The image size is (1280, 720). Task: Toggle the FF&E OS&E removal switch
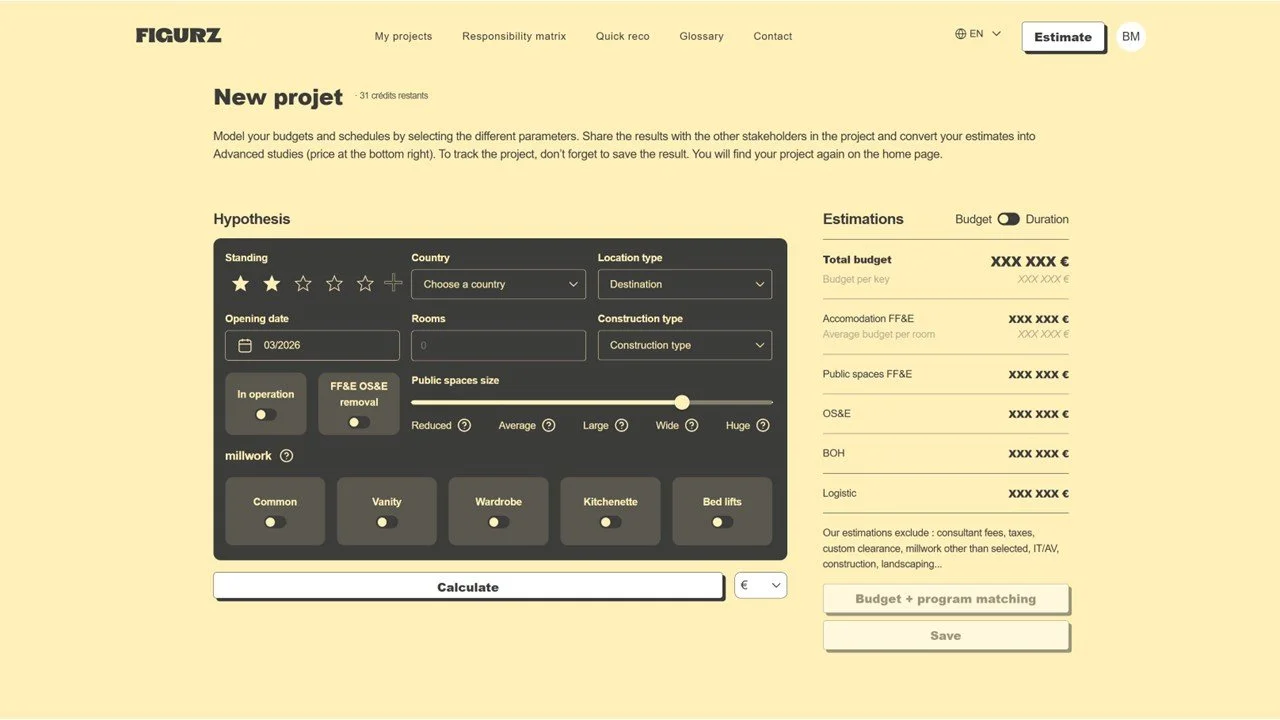pyautogui.click(x=358, y=422)
